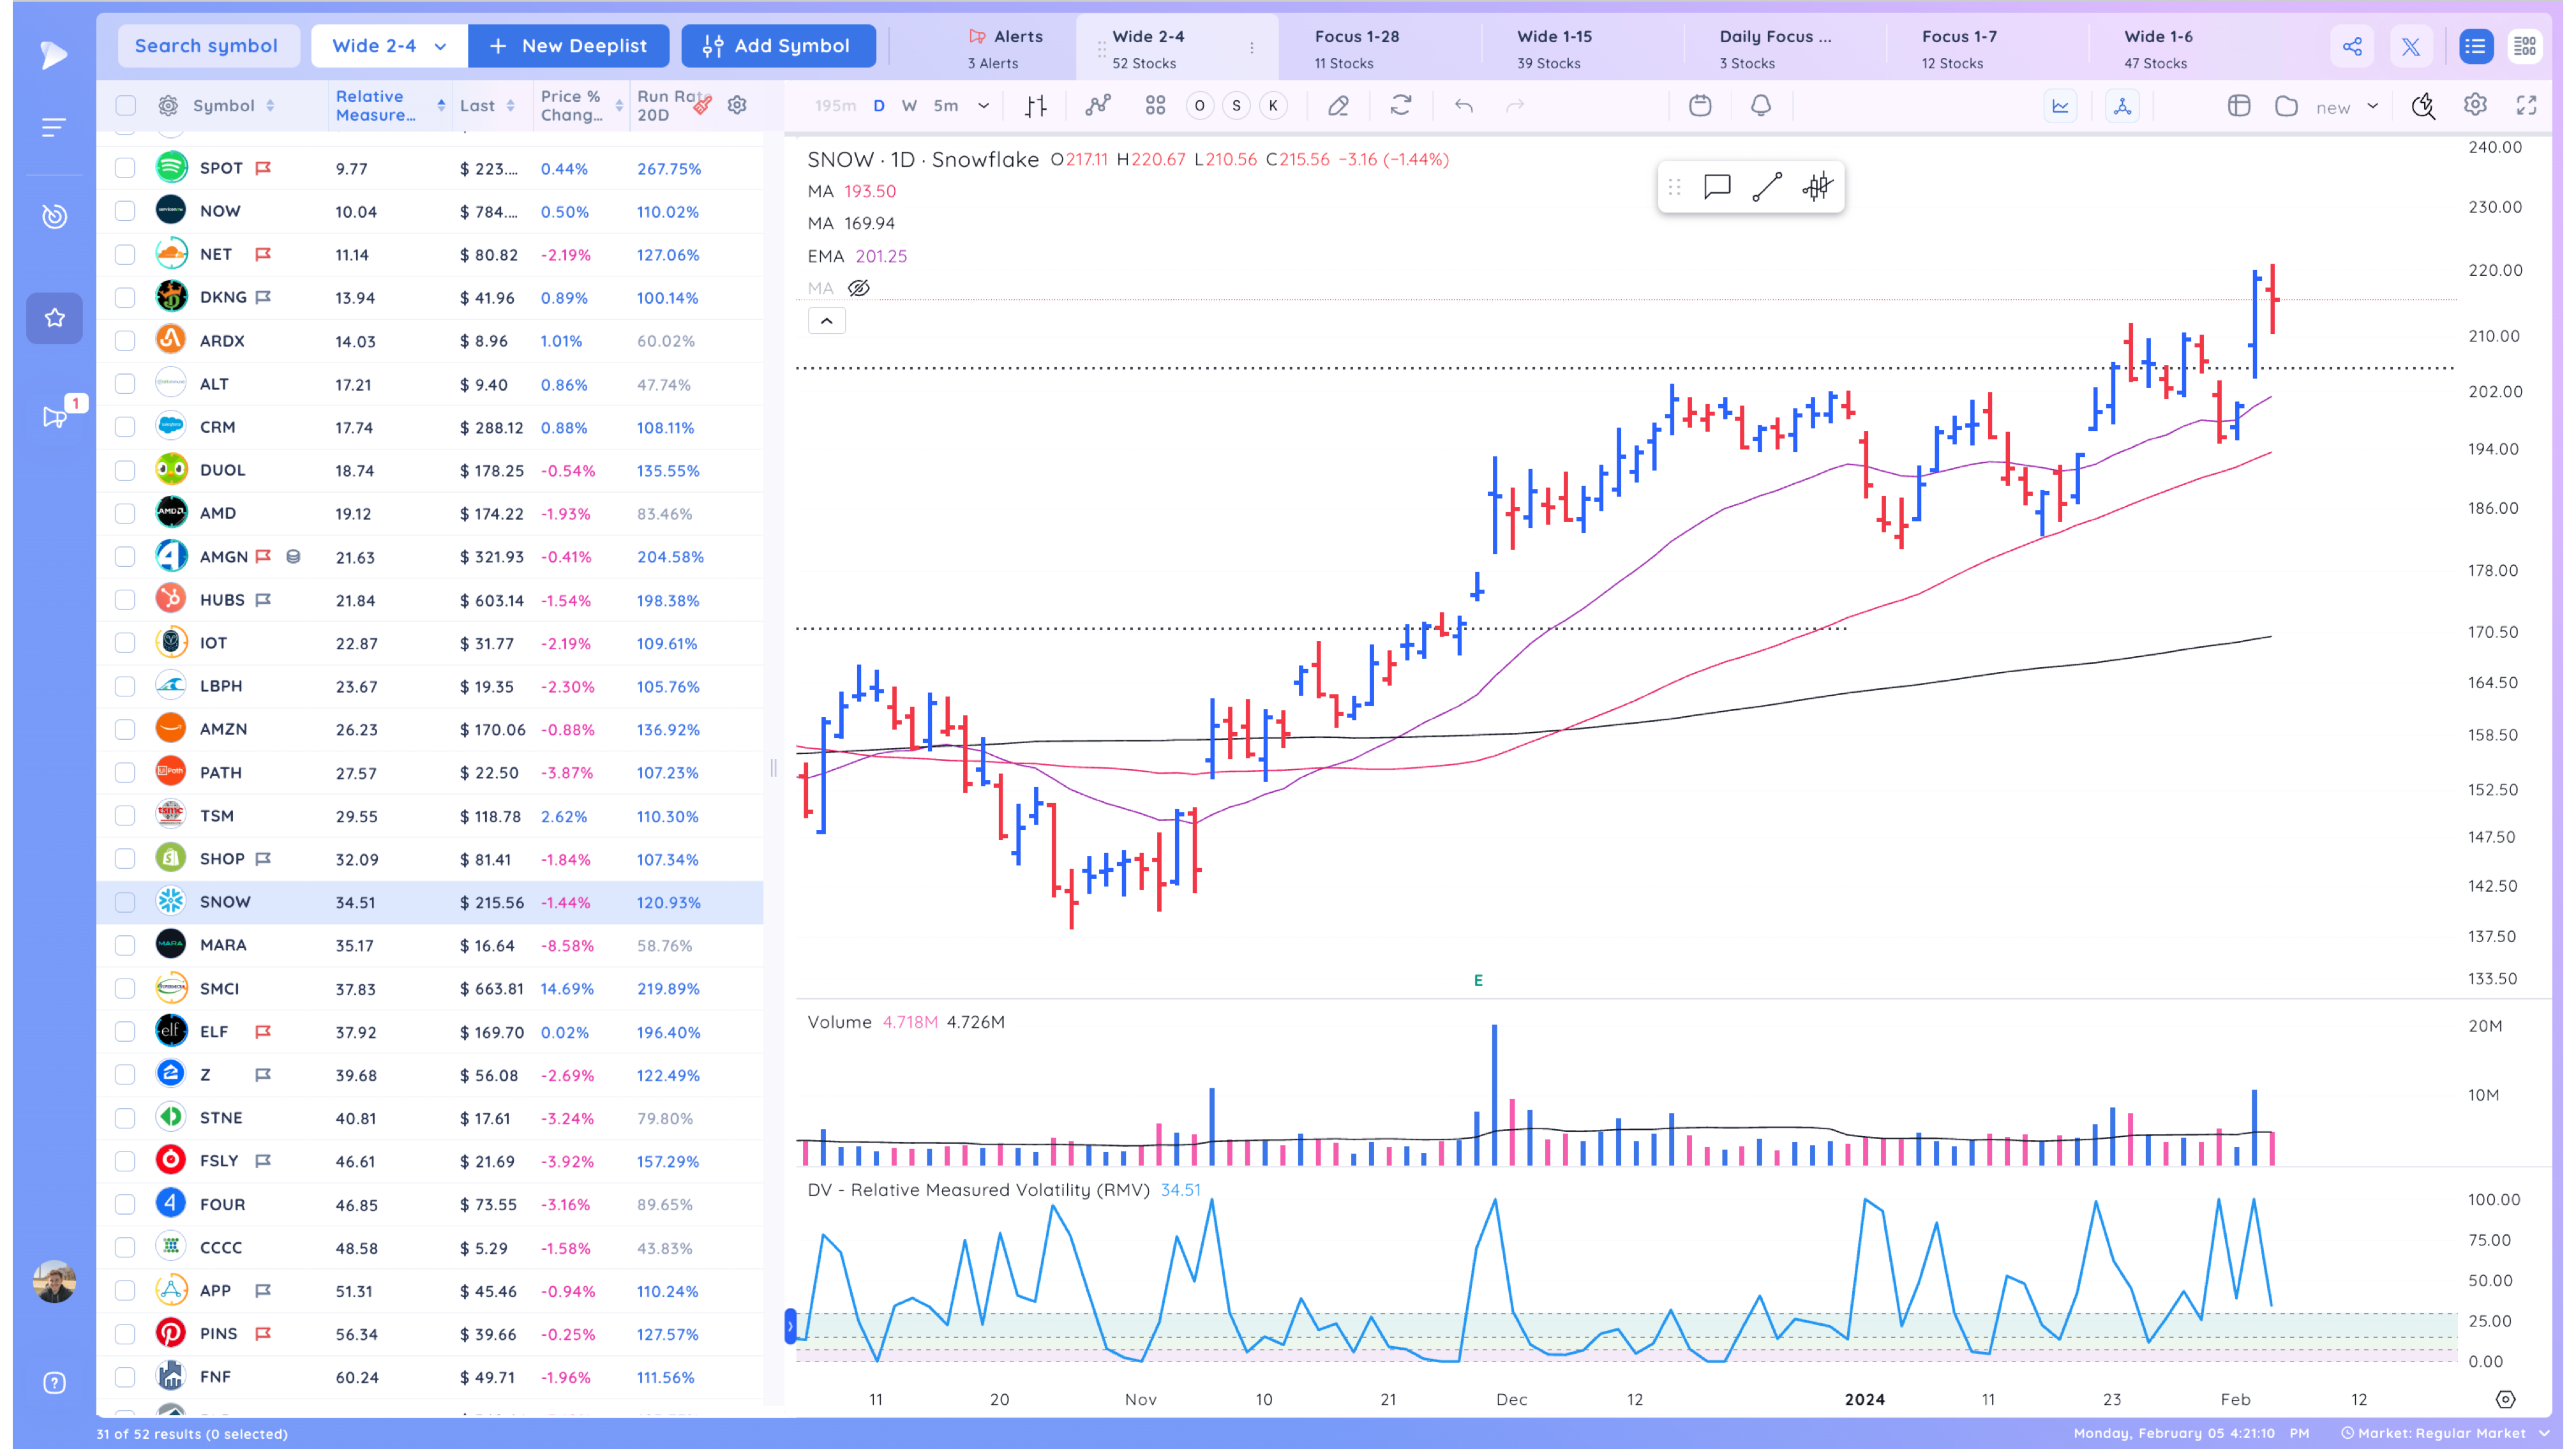
Task: Enter fullscreen chart mode
Action: pos(2527,105)
